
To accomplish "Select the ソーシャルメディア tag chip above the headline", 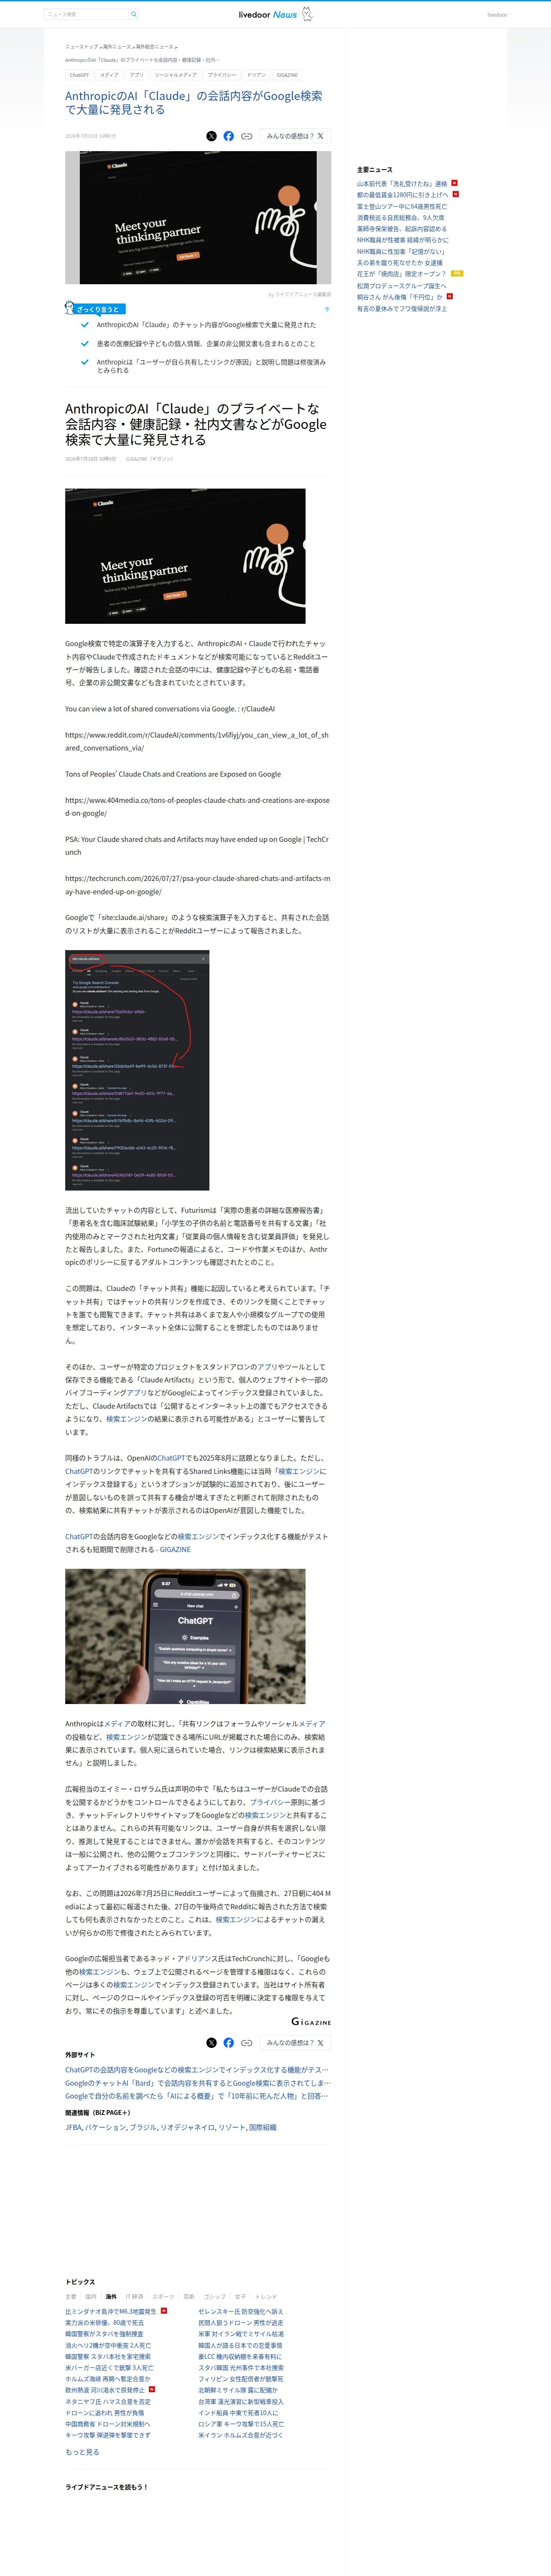I will click(176, 75).
